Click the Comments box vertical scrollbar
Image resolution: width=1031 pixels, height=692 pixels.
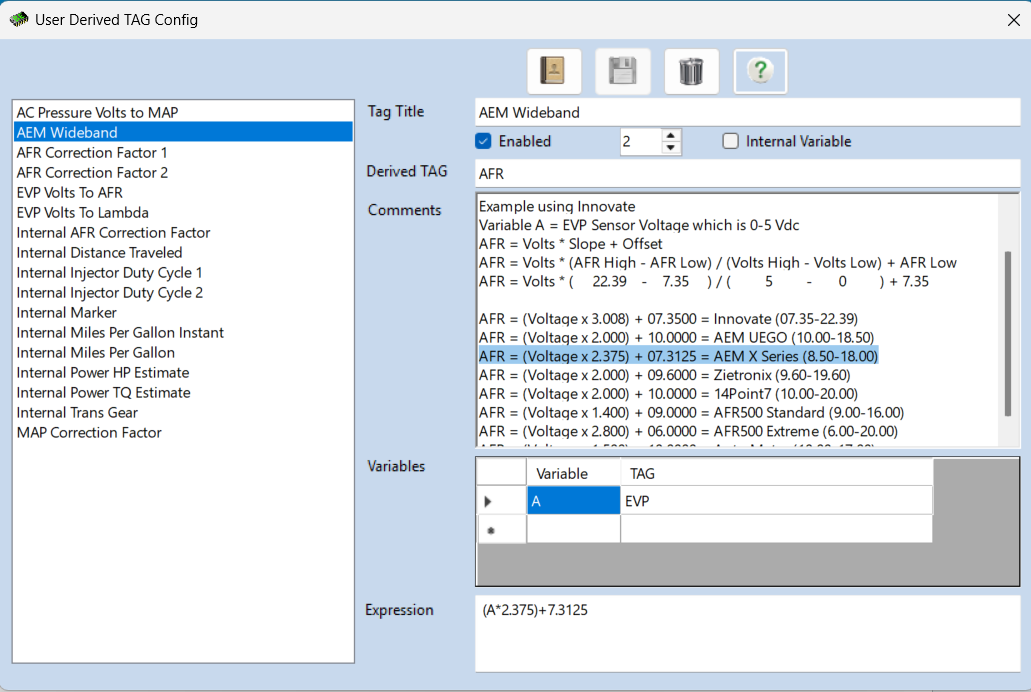click(1008, 330)
